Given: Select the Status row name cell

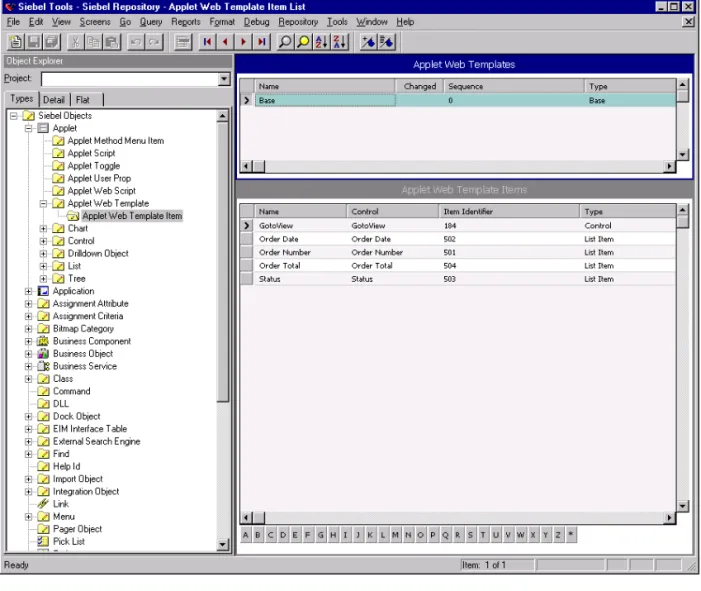Looking at the screenshot, I should (300, 279).
